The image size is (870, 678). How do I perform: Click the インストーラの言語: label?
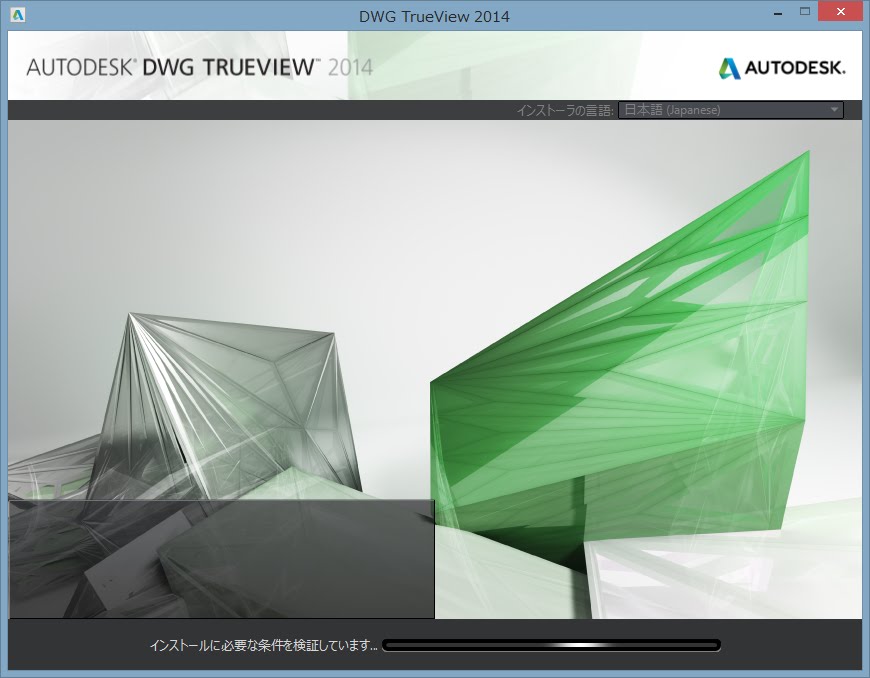coord(565,110)
